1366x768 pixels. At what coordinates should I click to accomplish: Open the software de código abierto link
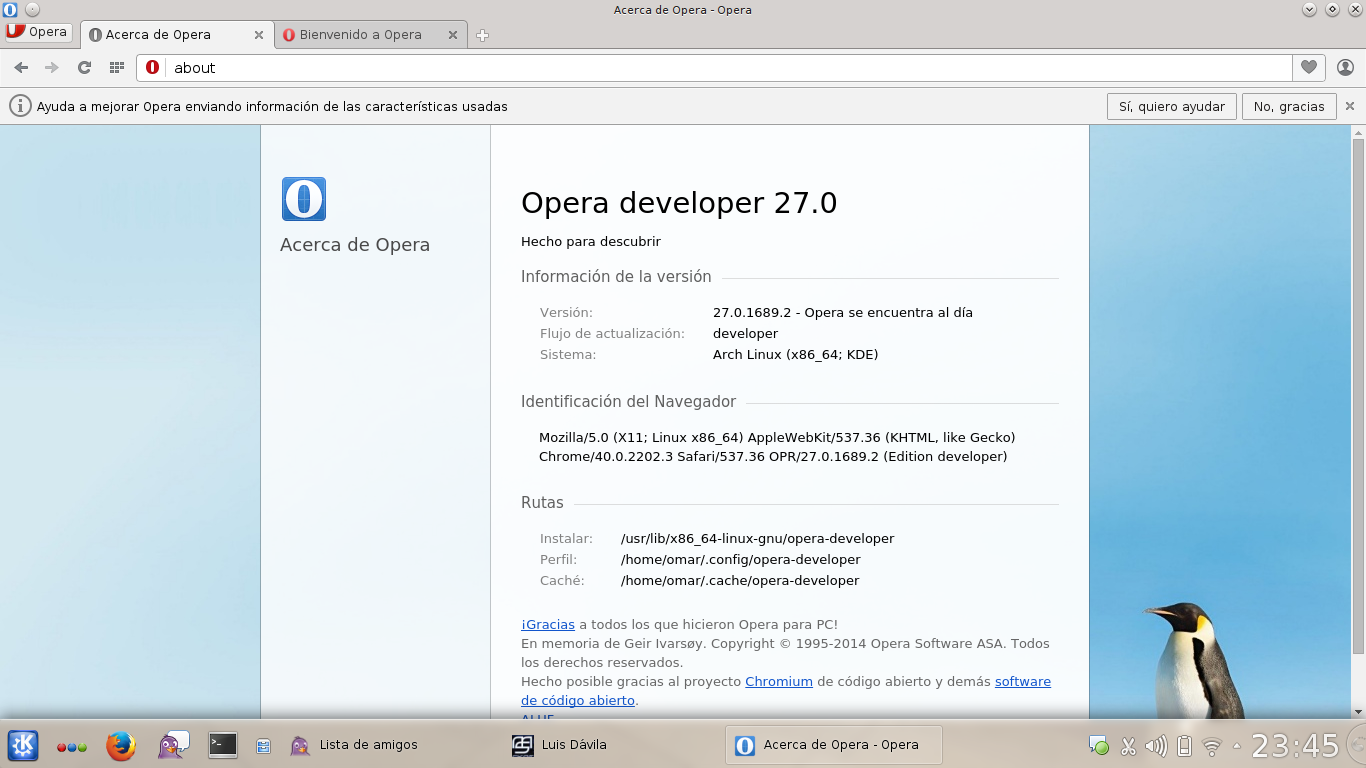tap(786, 691)
